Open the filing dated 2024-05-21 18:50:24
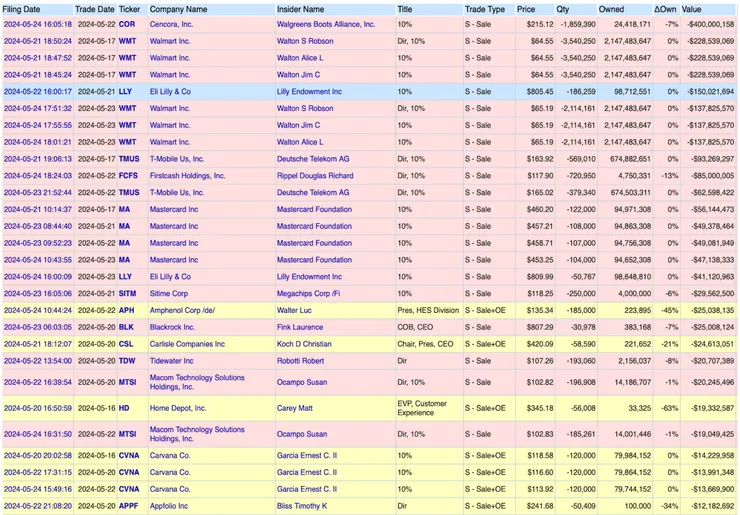Viewport: 740px width, 515px height. 38,41
